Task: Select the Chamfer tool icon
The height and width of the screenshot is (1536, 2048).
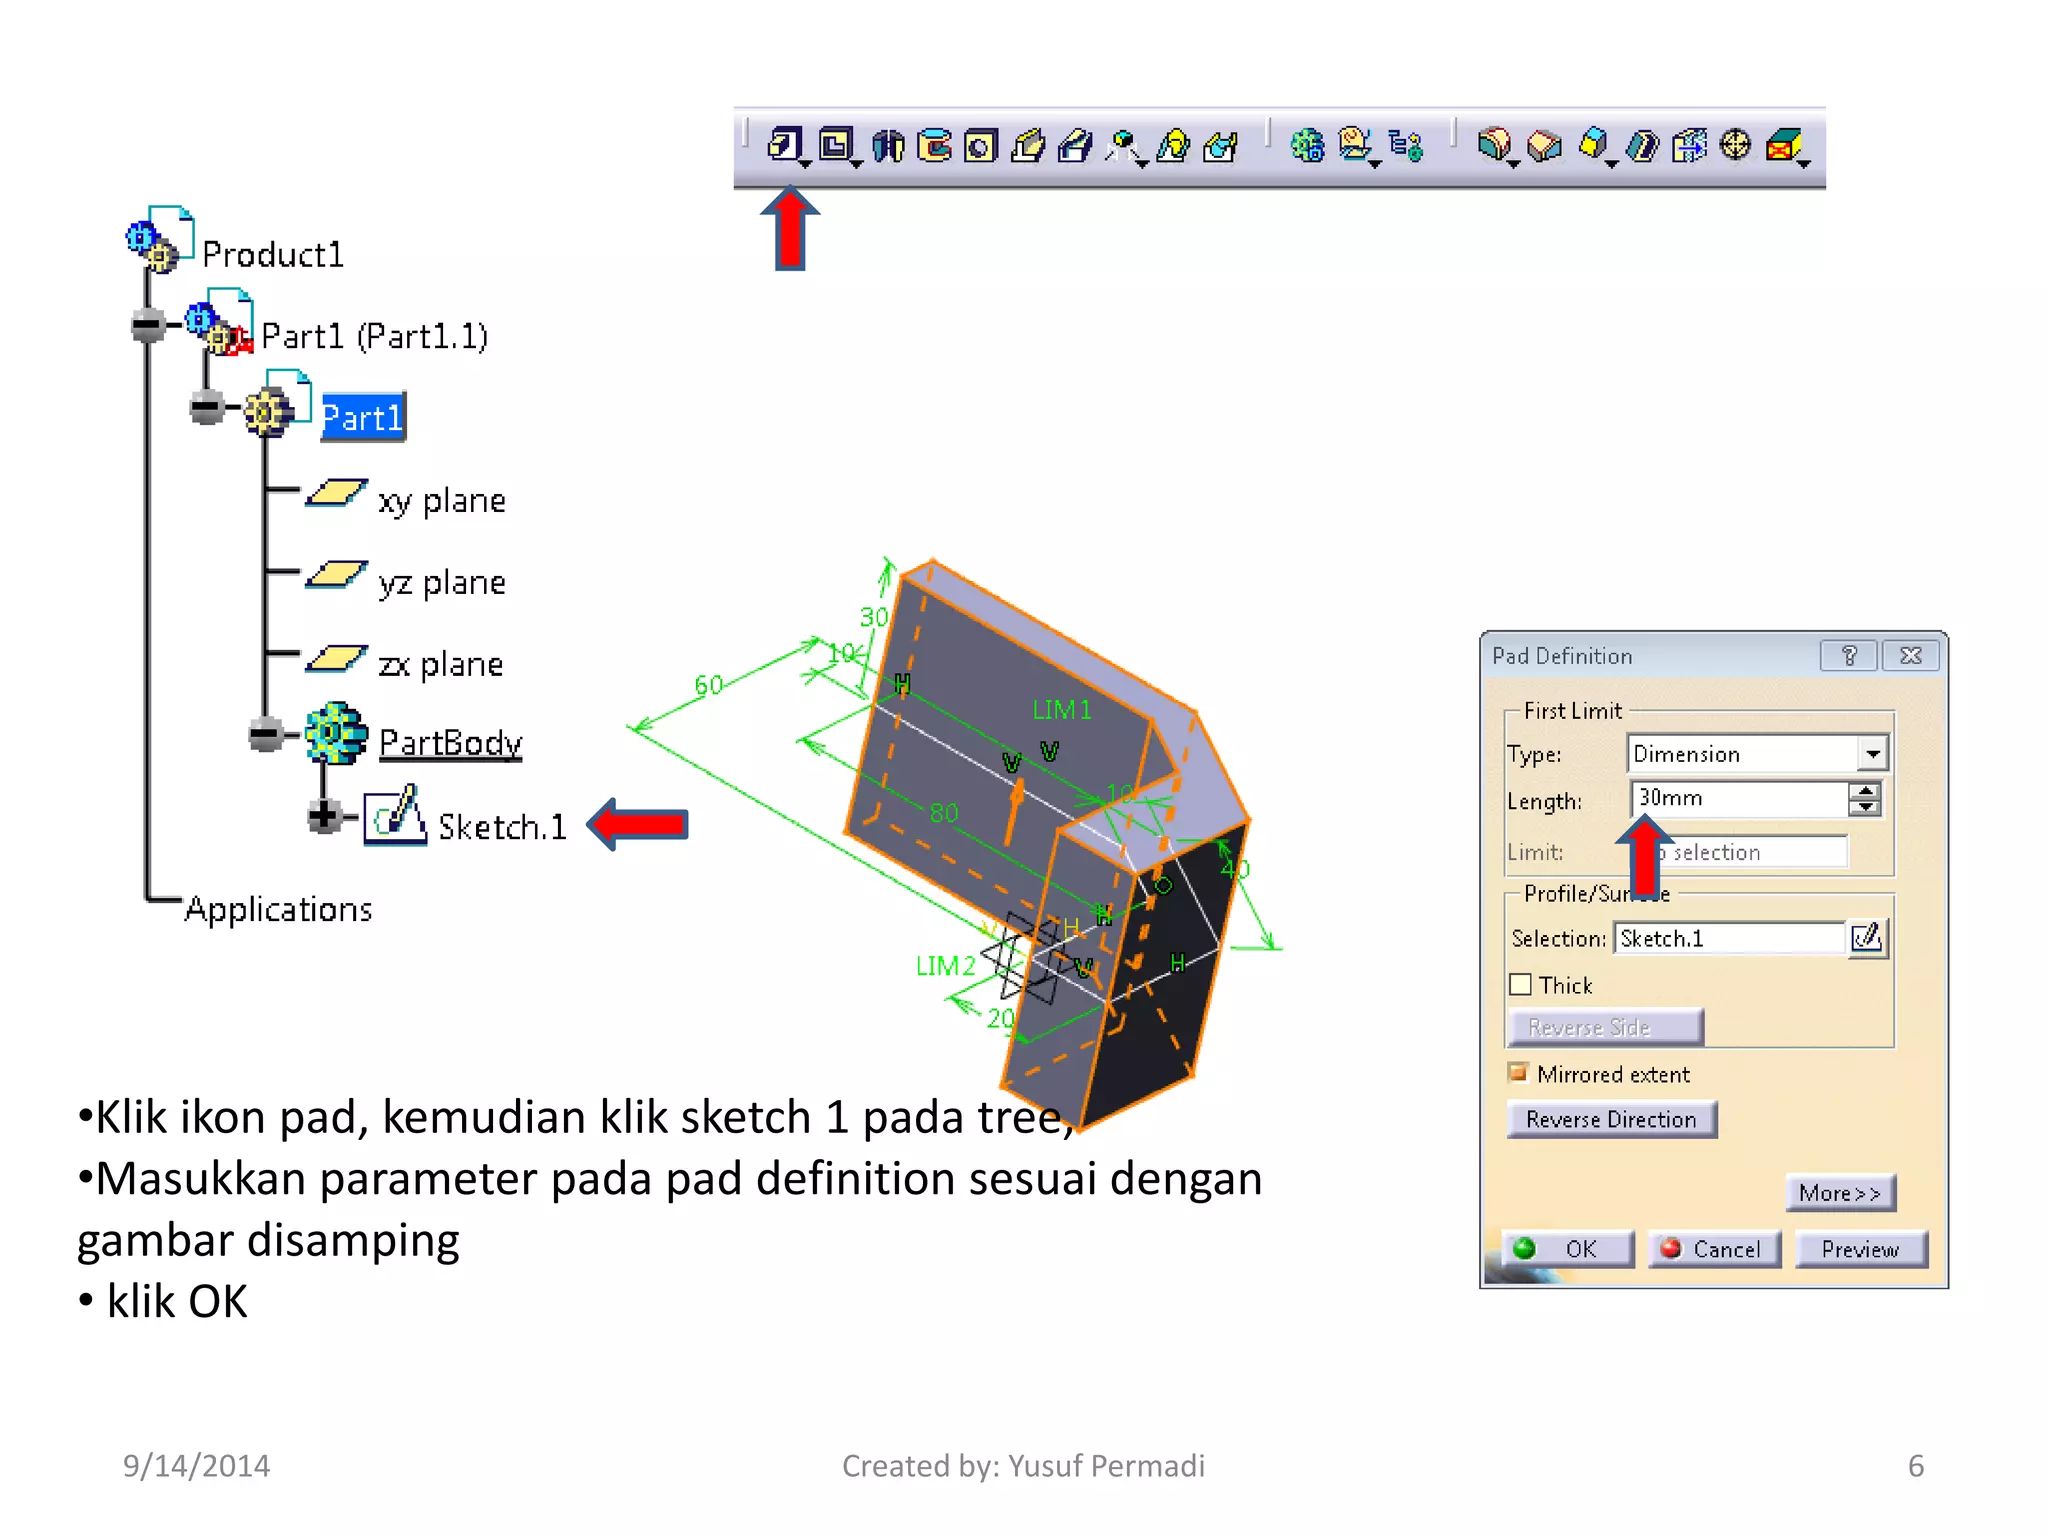Action: coord(1545,146)
